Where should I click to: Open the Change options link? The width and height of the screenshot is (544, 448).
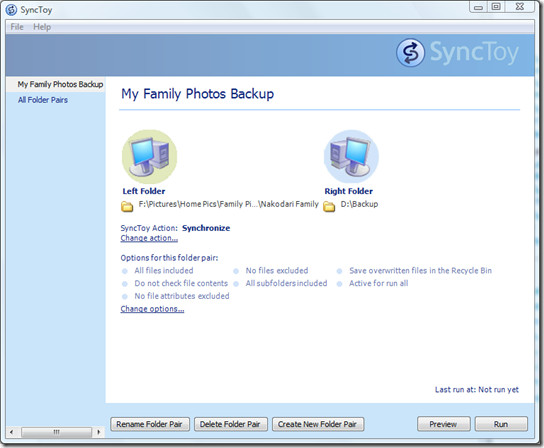coord(152,309)
